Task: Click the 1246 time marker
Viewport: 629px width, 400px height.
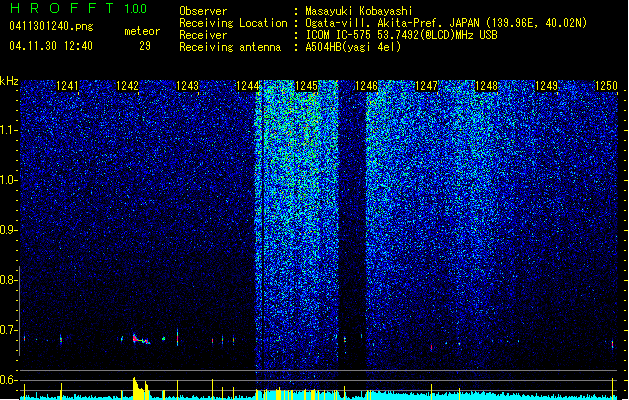Action: (x=367, y=86)
